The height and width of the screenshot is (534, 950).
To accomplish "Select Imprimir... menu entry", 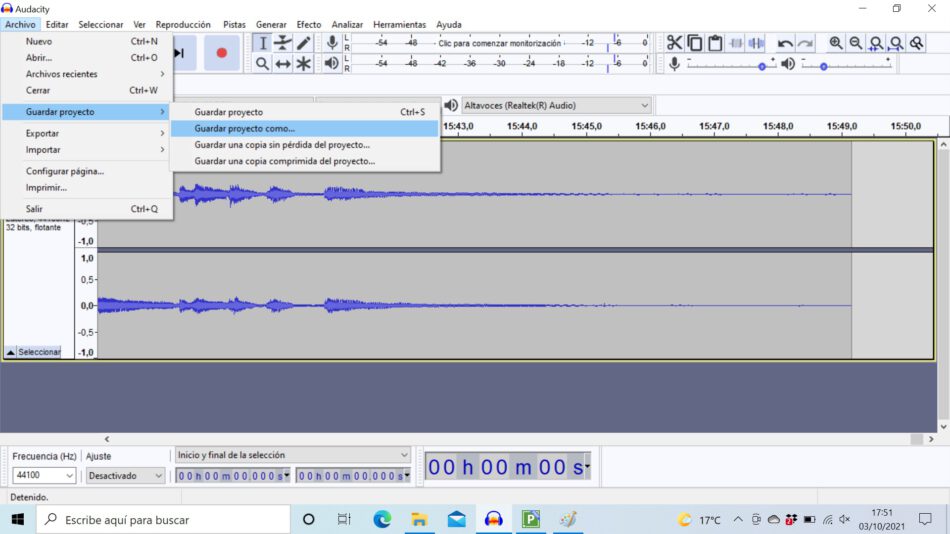I will coord(87,188).
